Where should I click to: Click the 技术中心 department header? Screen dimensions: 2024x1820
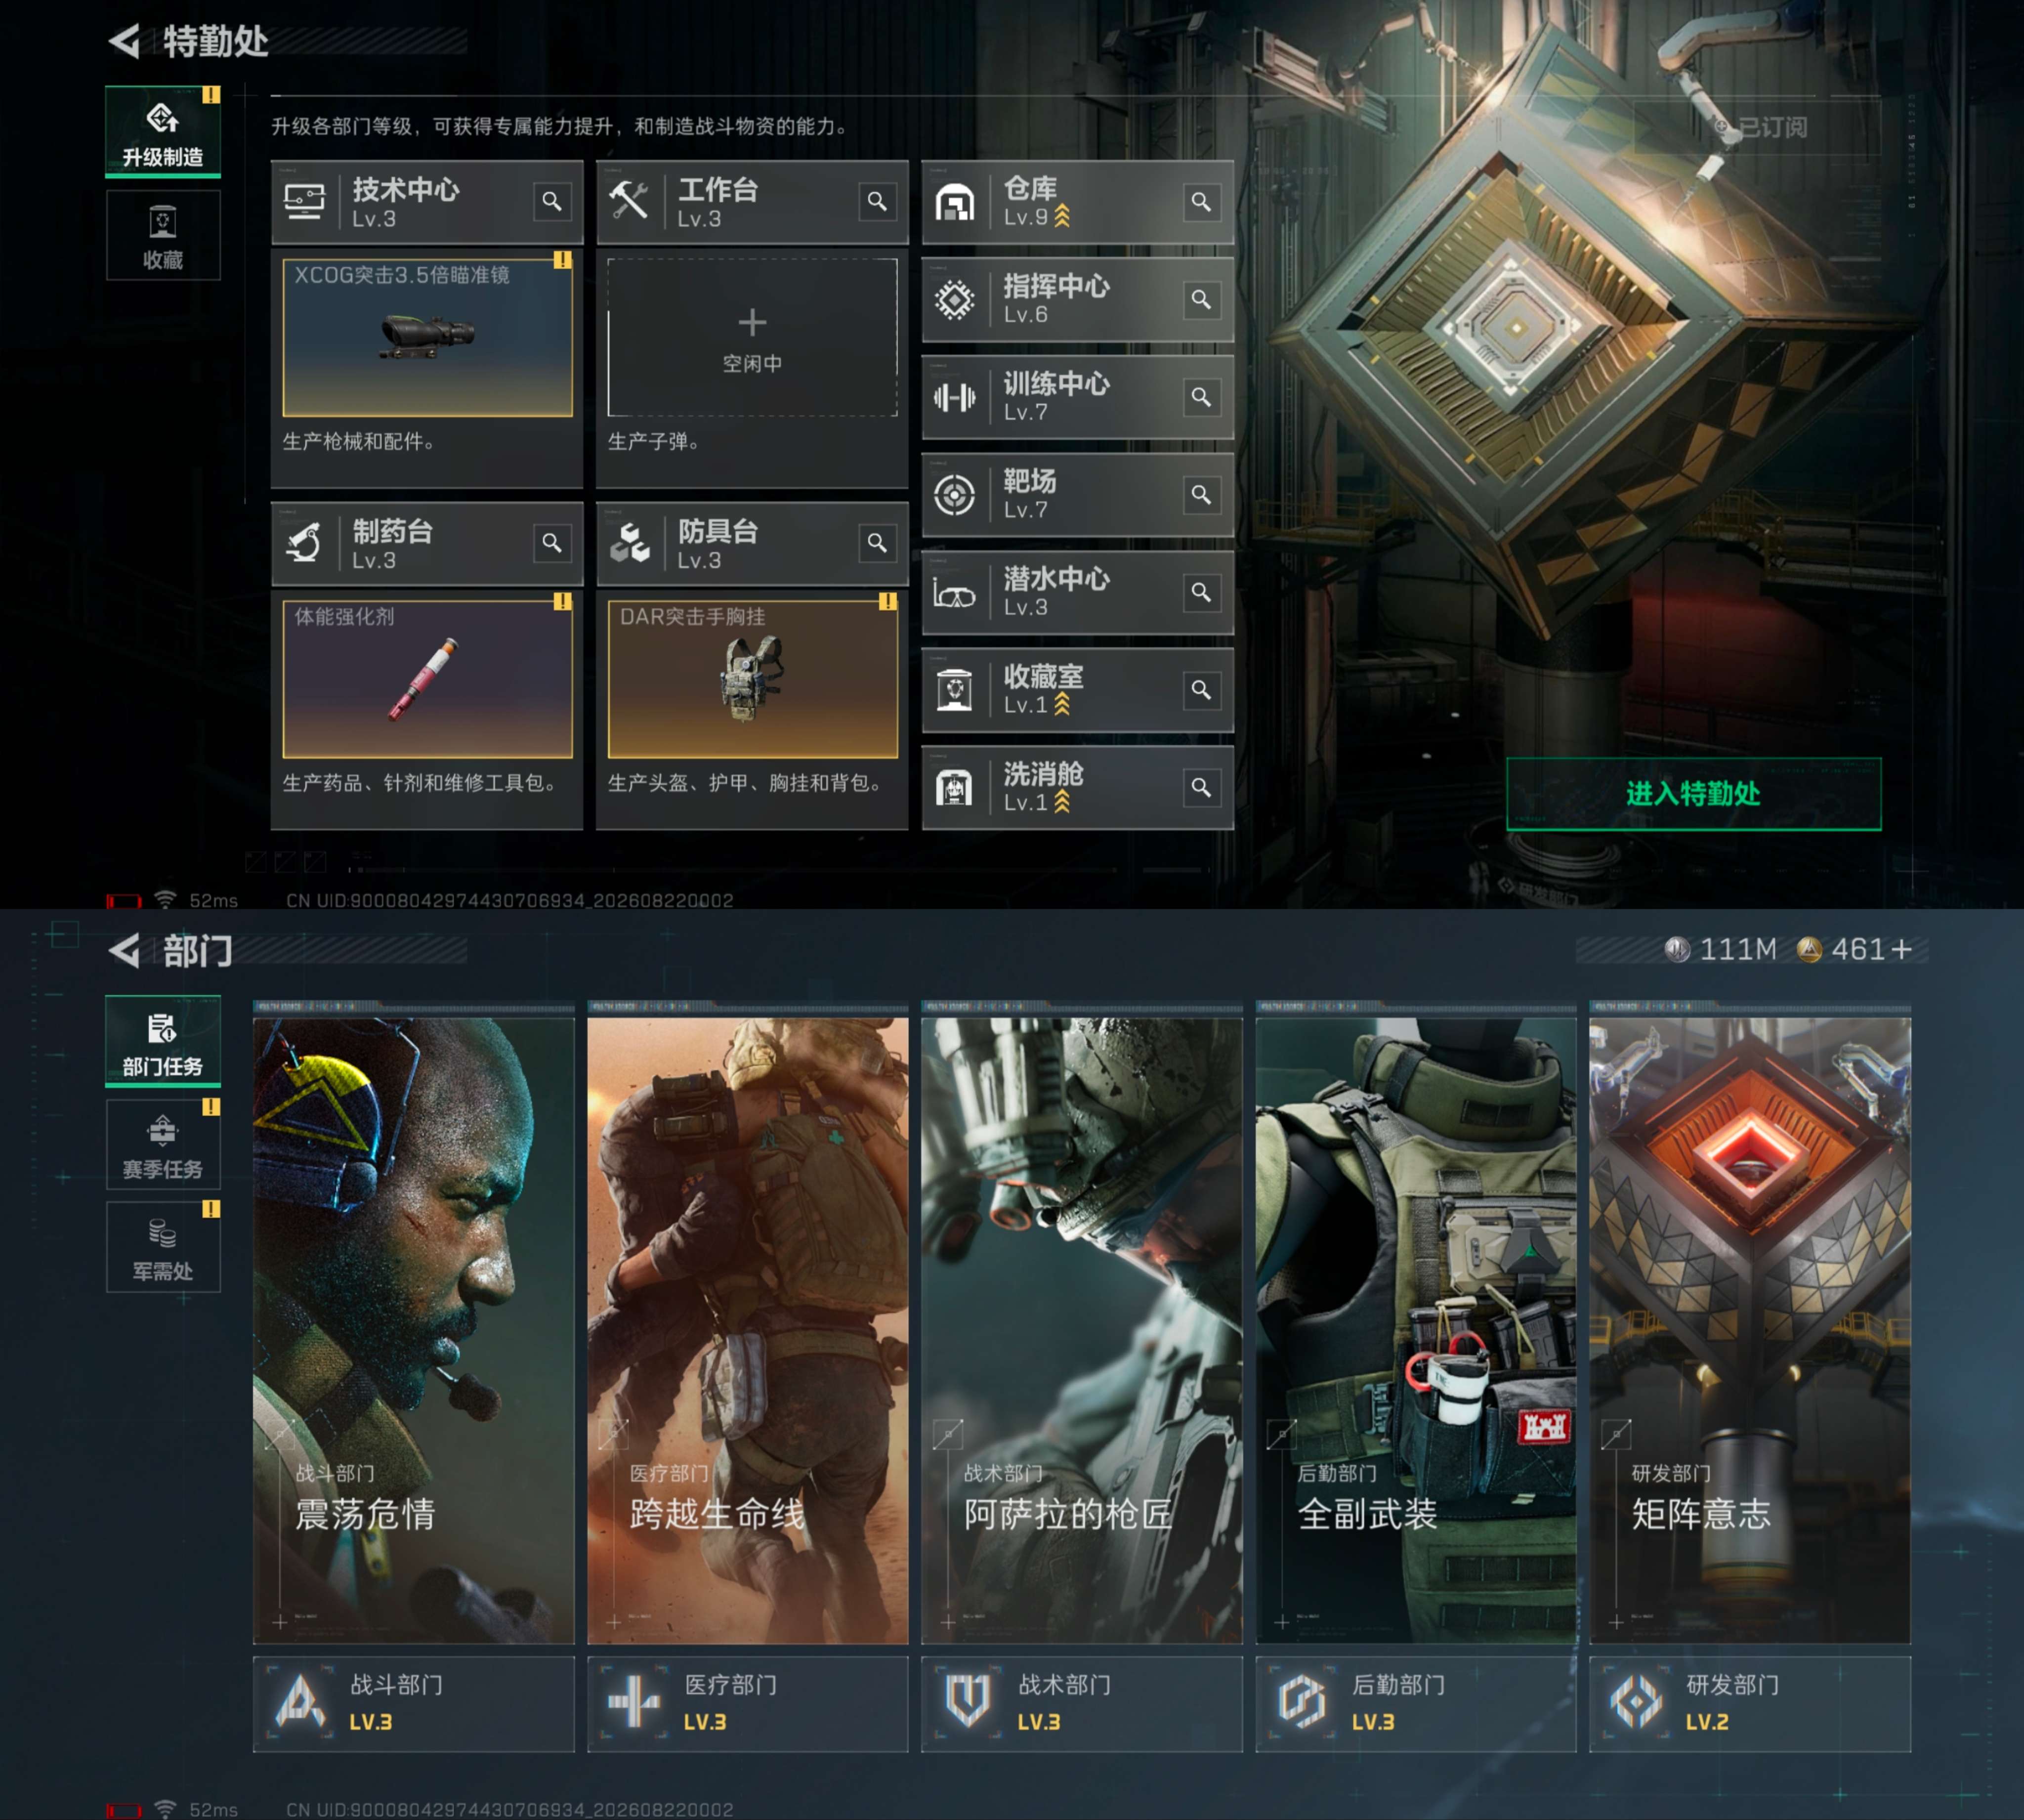click(427, 202)
